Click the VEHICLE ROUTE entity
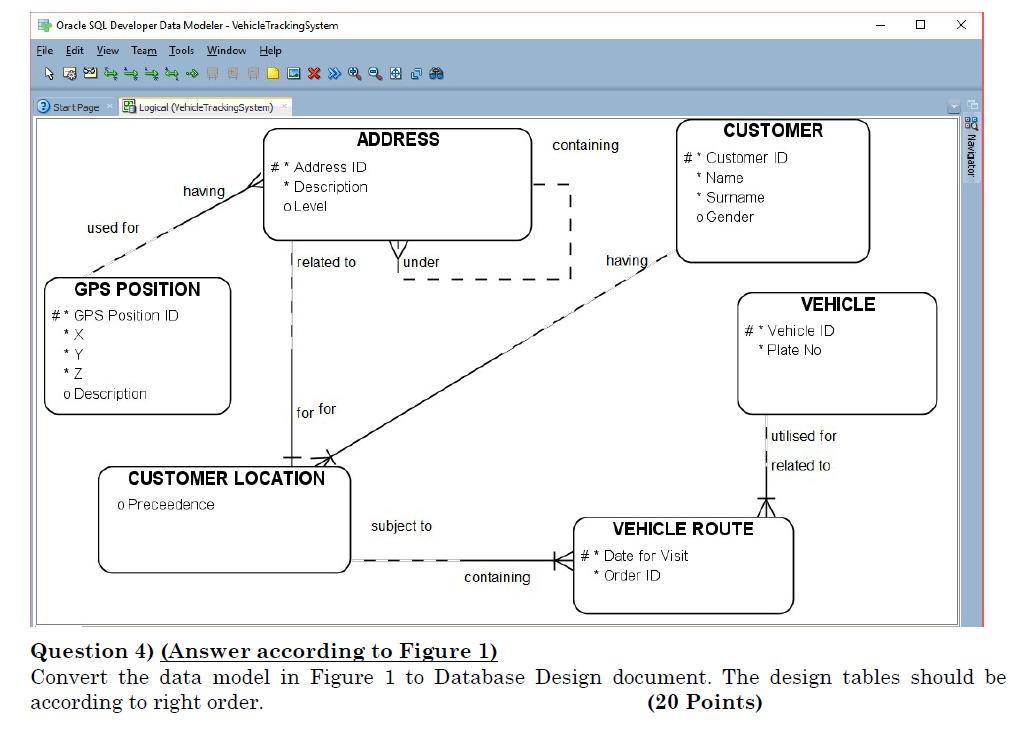The width and height of the screenshot is (1019, 733). pyautogui.click(x=683, y=565)
